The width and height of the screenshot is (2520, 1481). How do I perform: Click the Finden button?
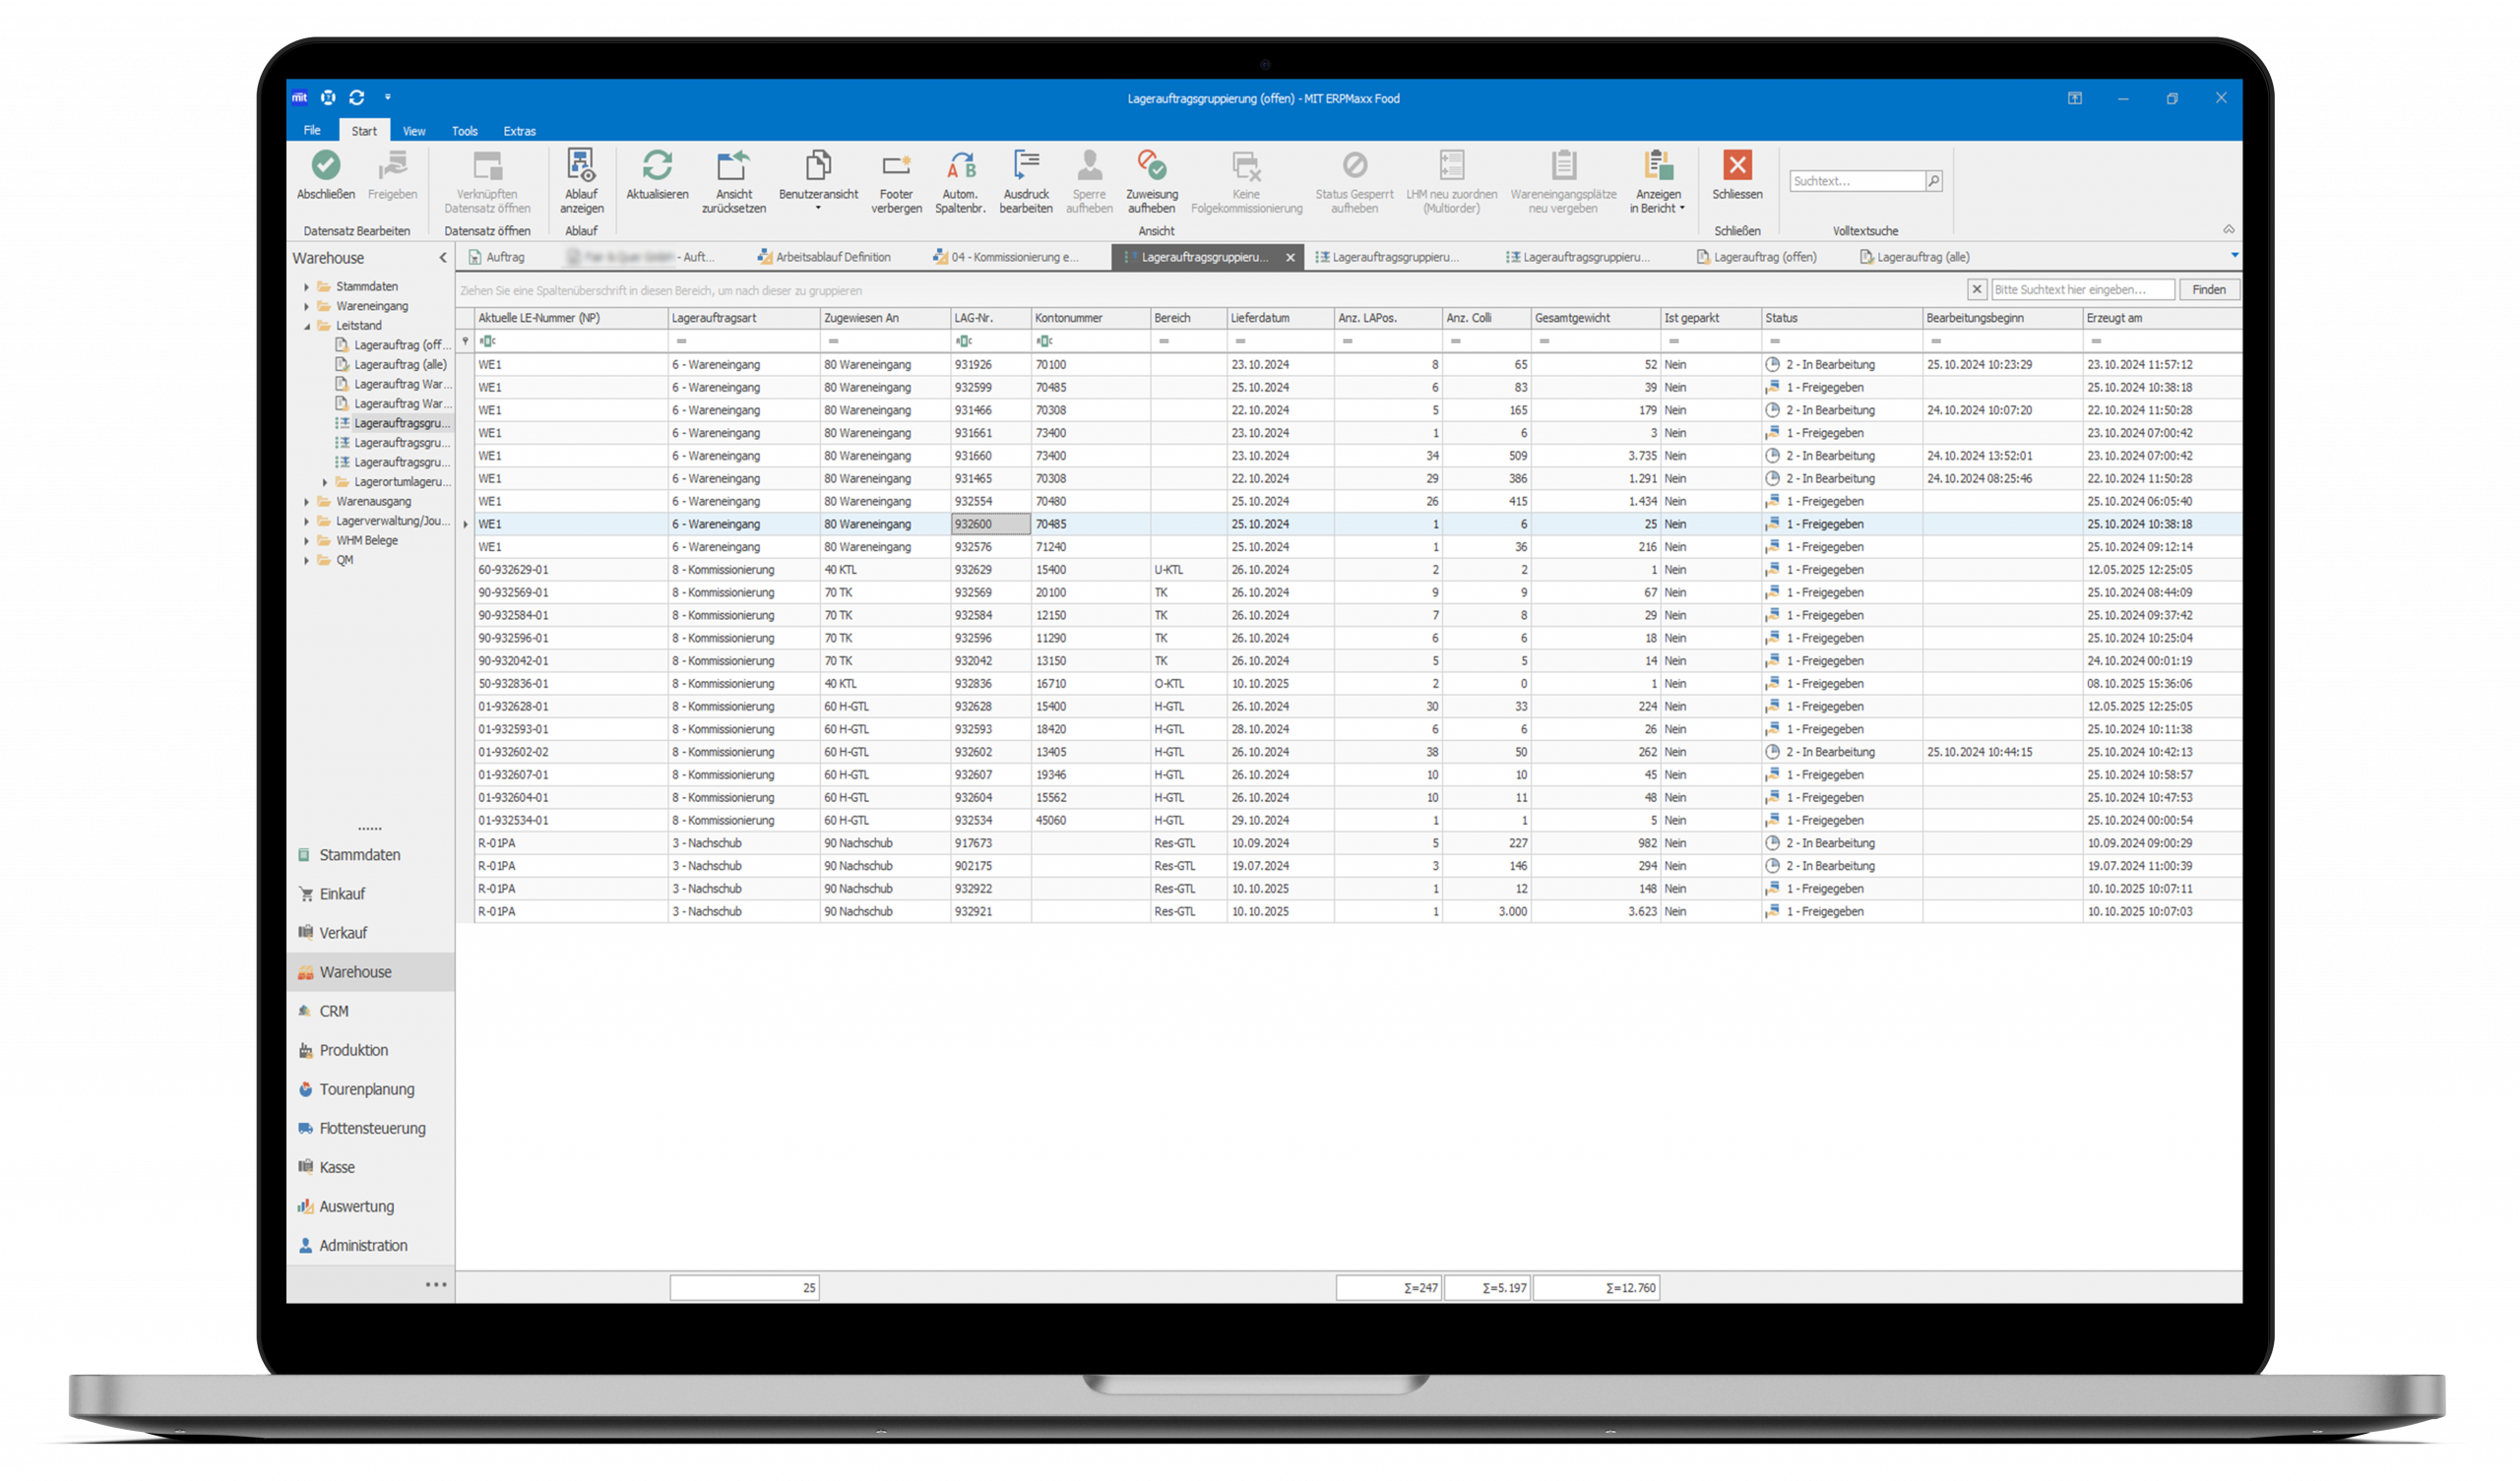(2208, 290)
